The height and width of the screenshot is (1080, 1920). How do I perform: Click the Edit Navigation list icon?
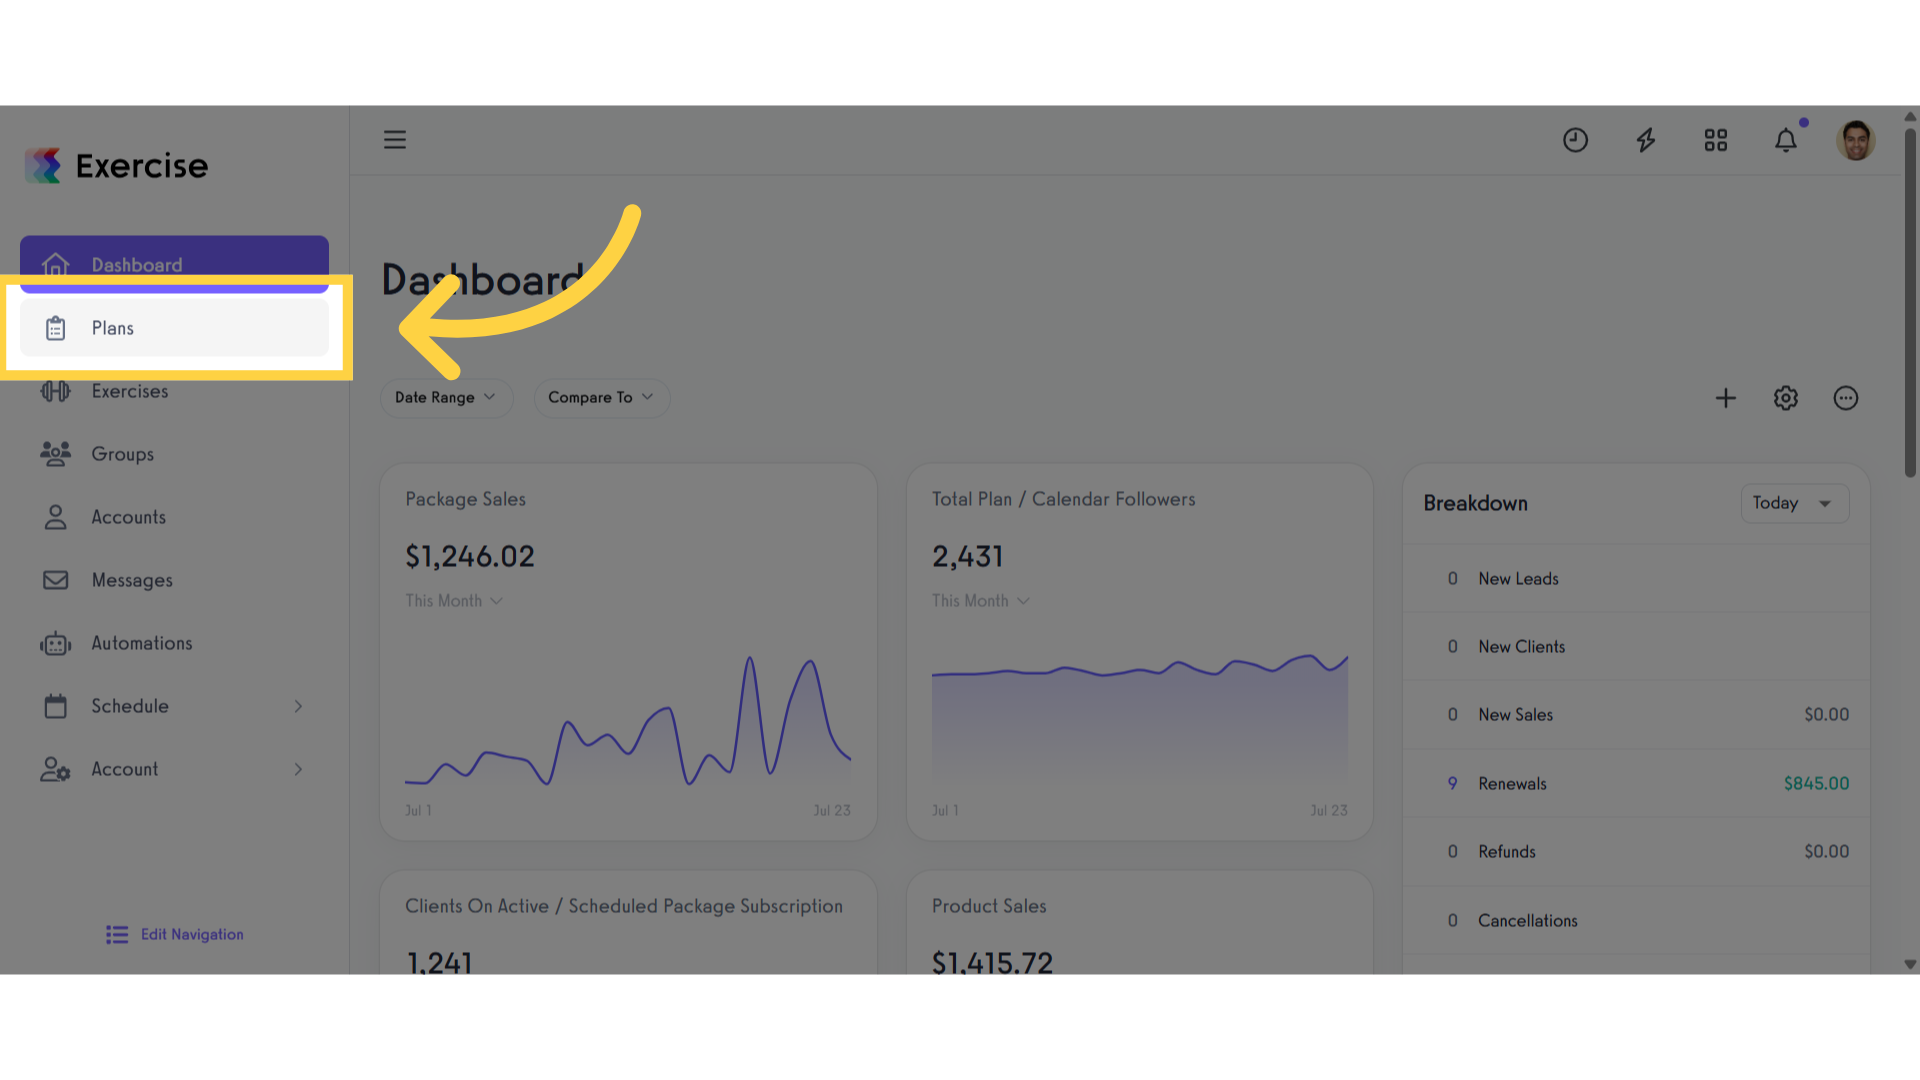117,934
